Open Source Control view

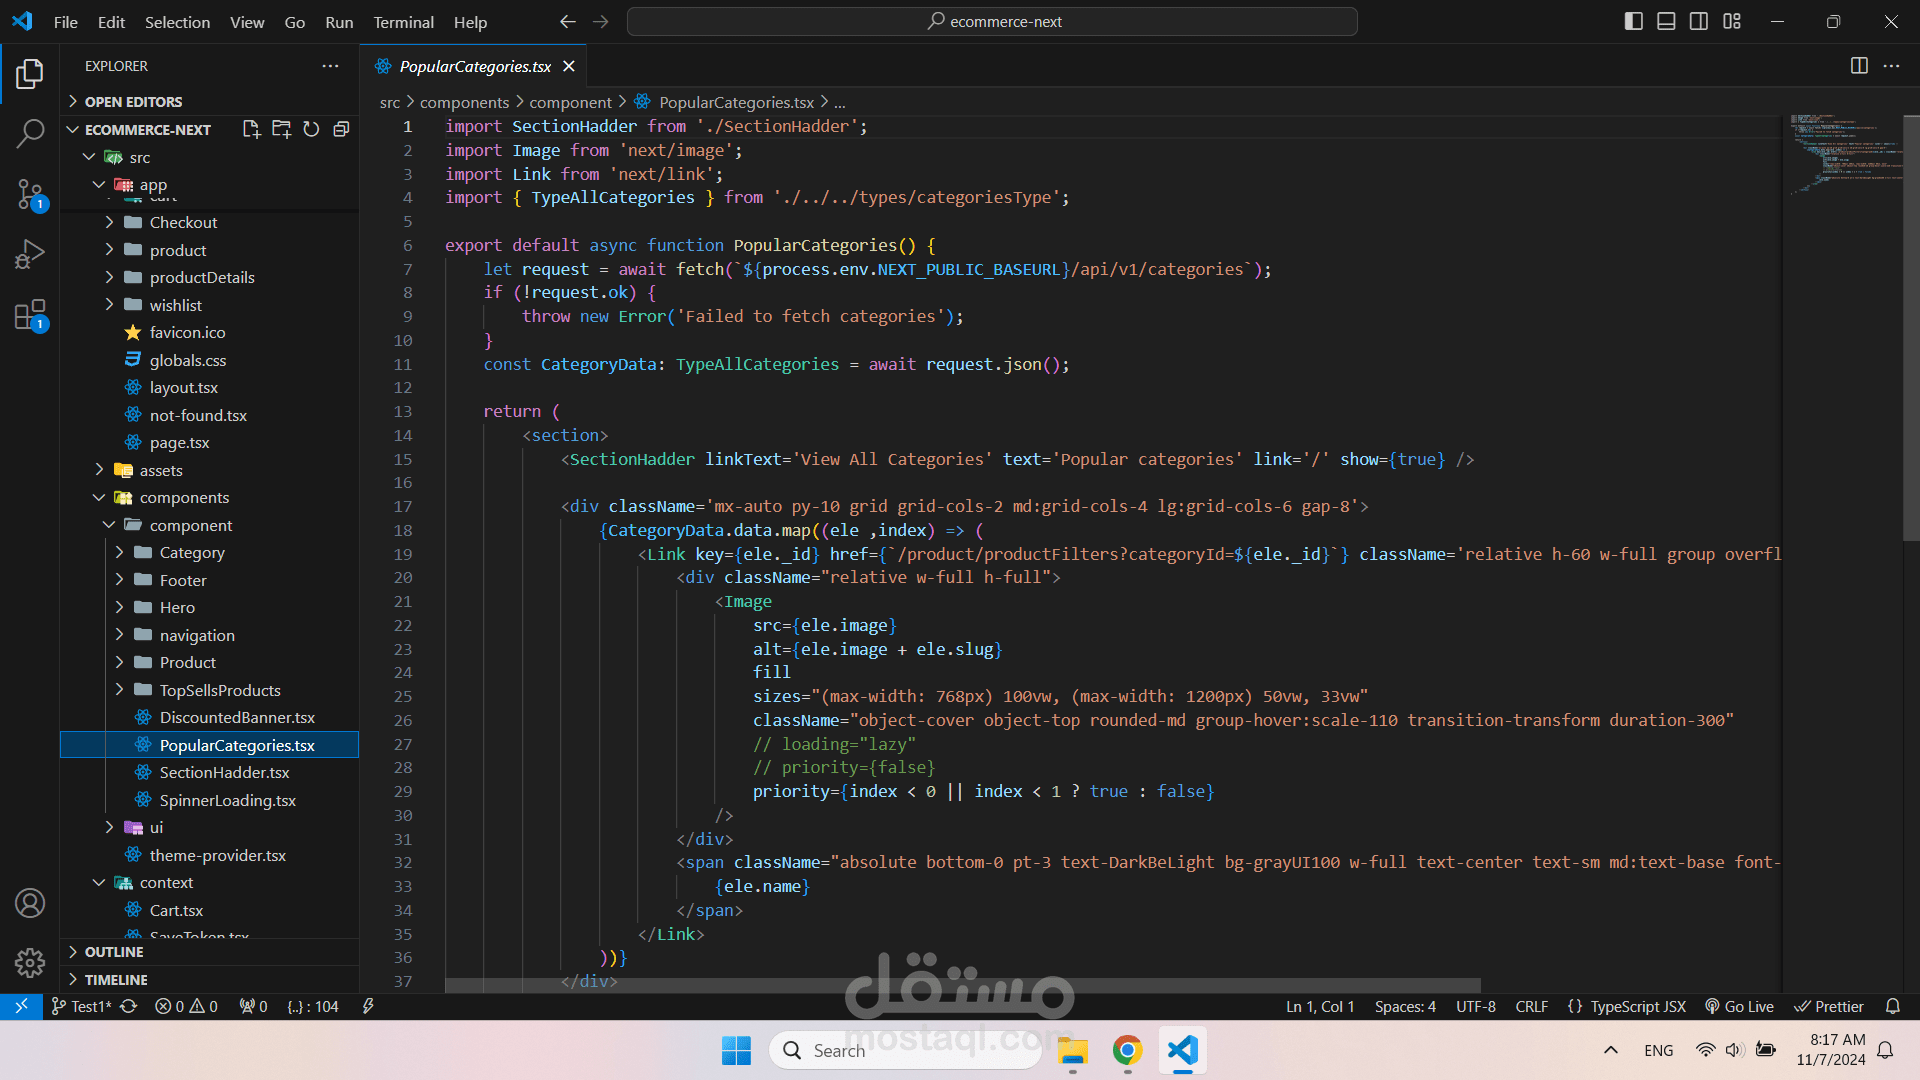(x=30, y=194)
